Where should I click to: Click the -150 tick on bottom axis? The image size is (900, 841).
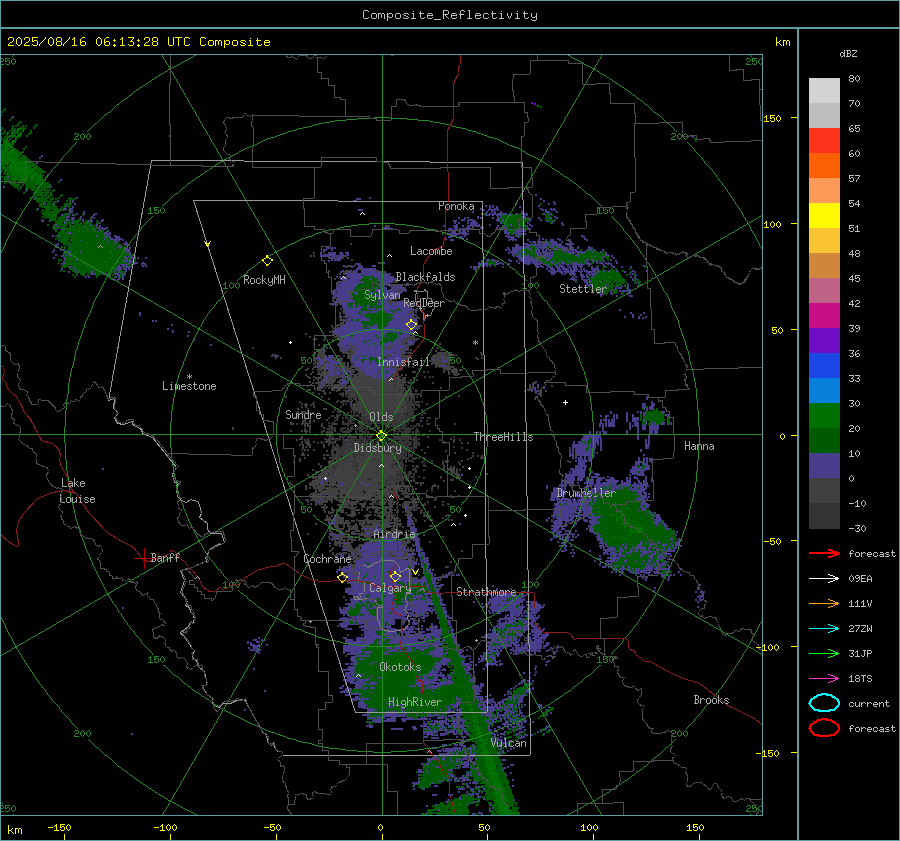point(59,827)
